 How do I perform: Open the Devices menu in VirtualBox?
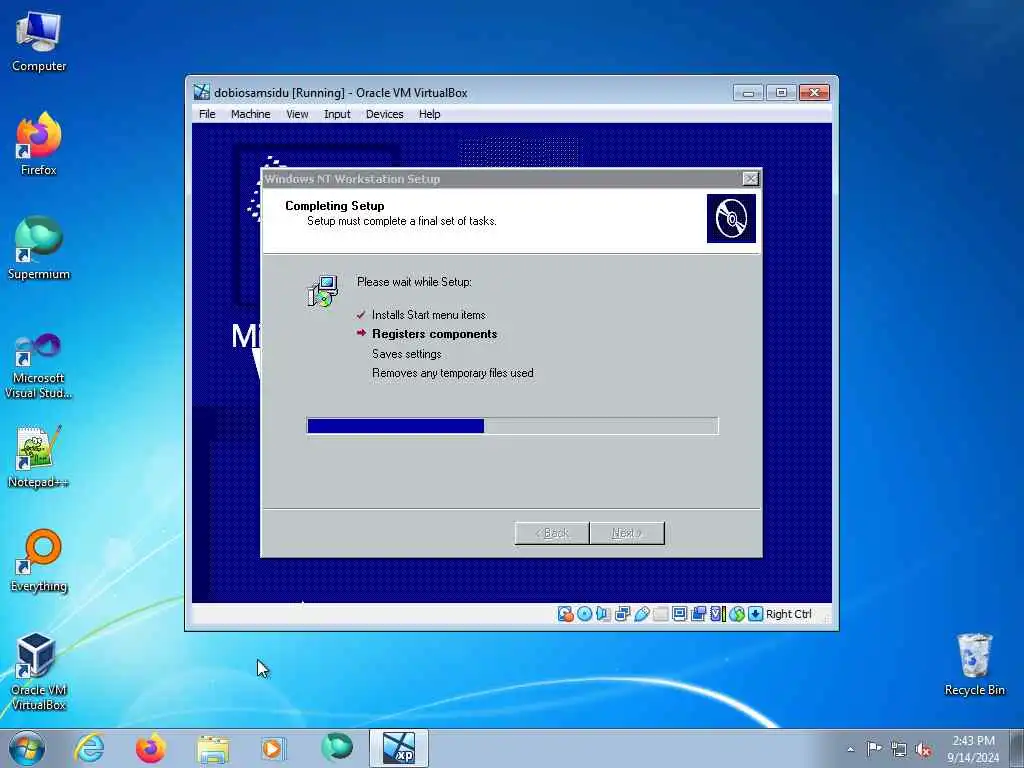(x=385, y=114)
